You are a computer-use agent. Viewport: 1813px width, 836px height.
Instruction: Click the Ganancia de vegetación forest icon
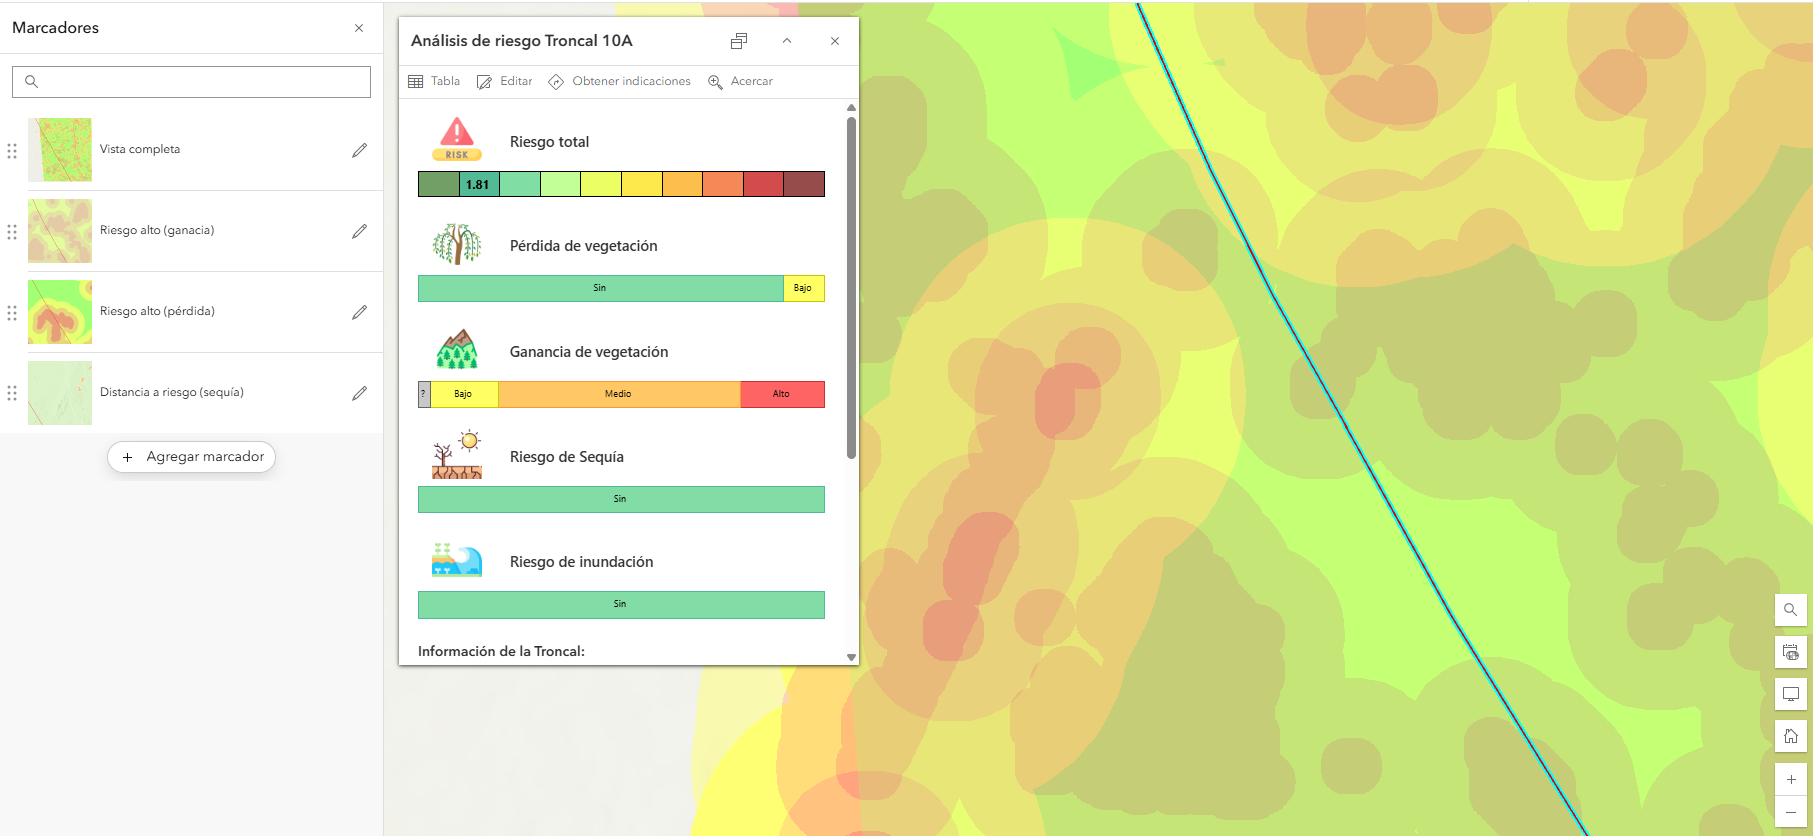(457, 350)
